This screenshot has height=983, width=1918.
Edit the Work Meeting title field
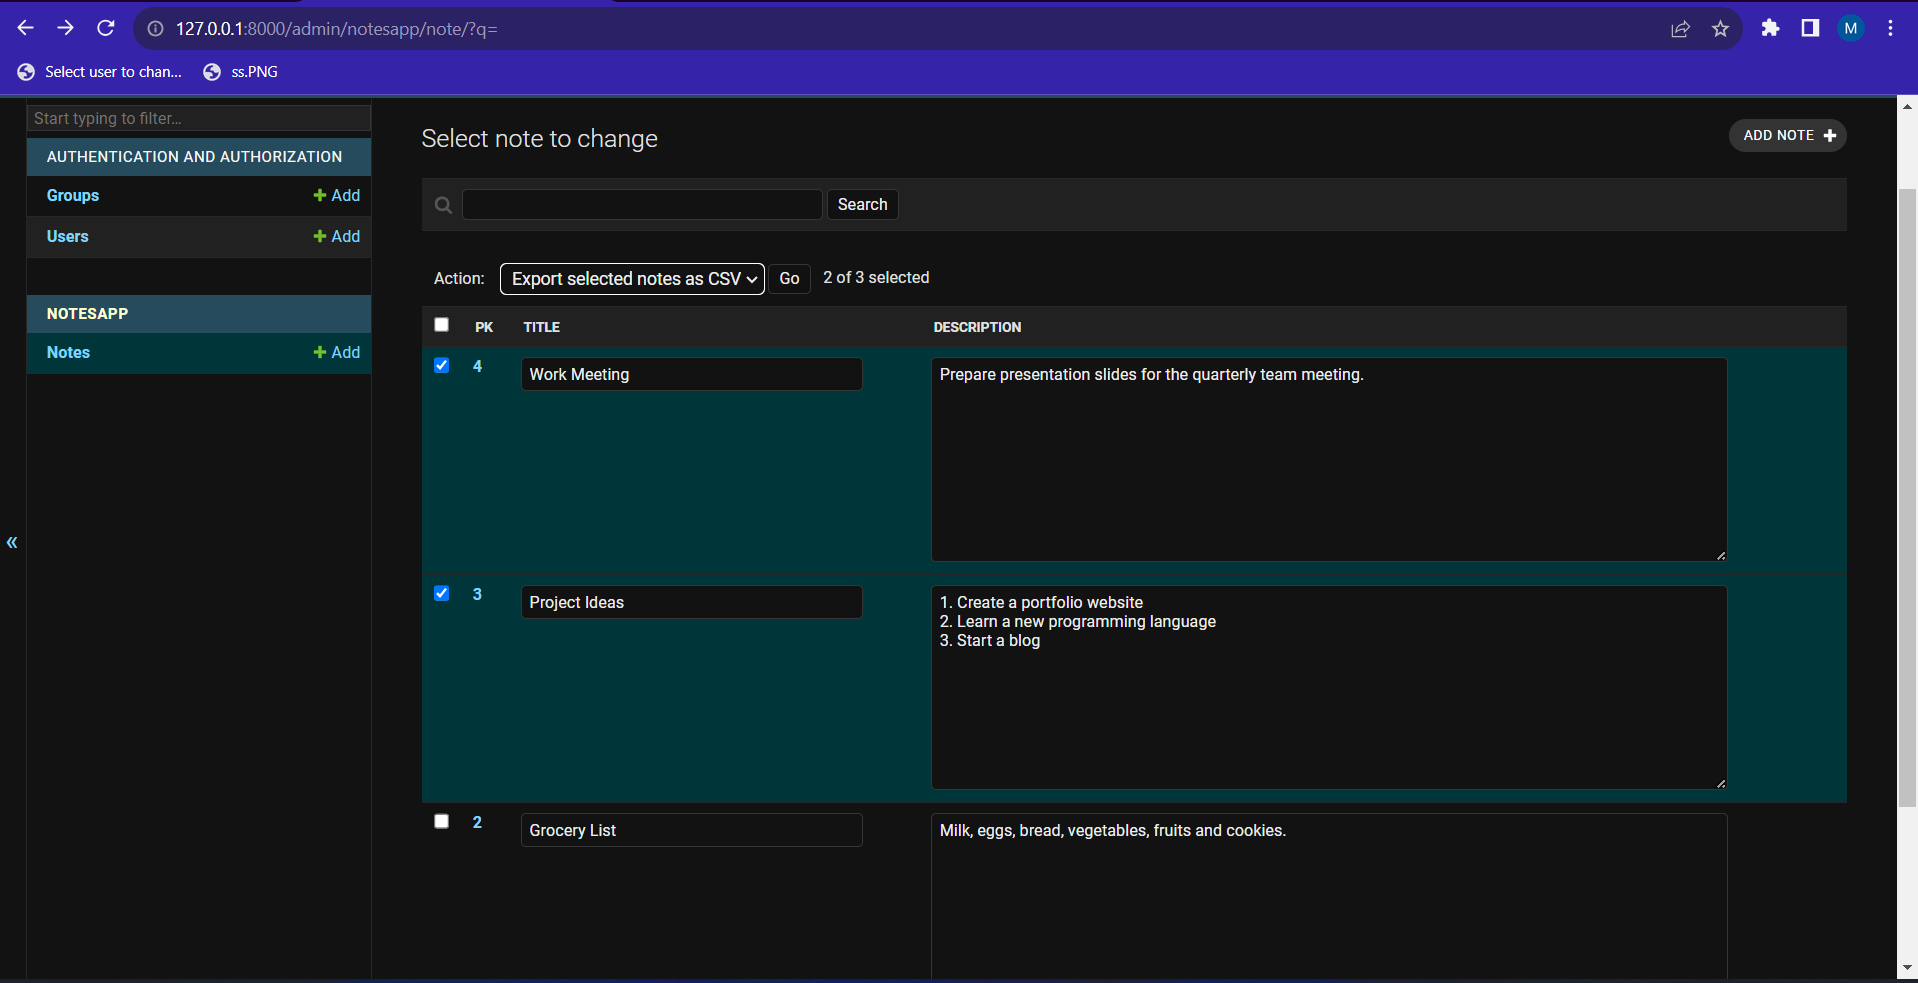tap(692, 375)
